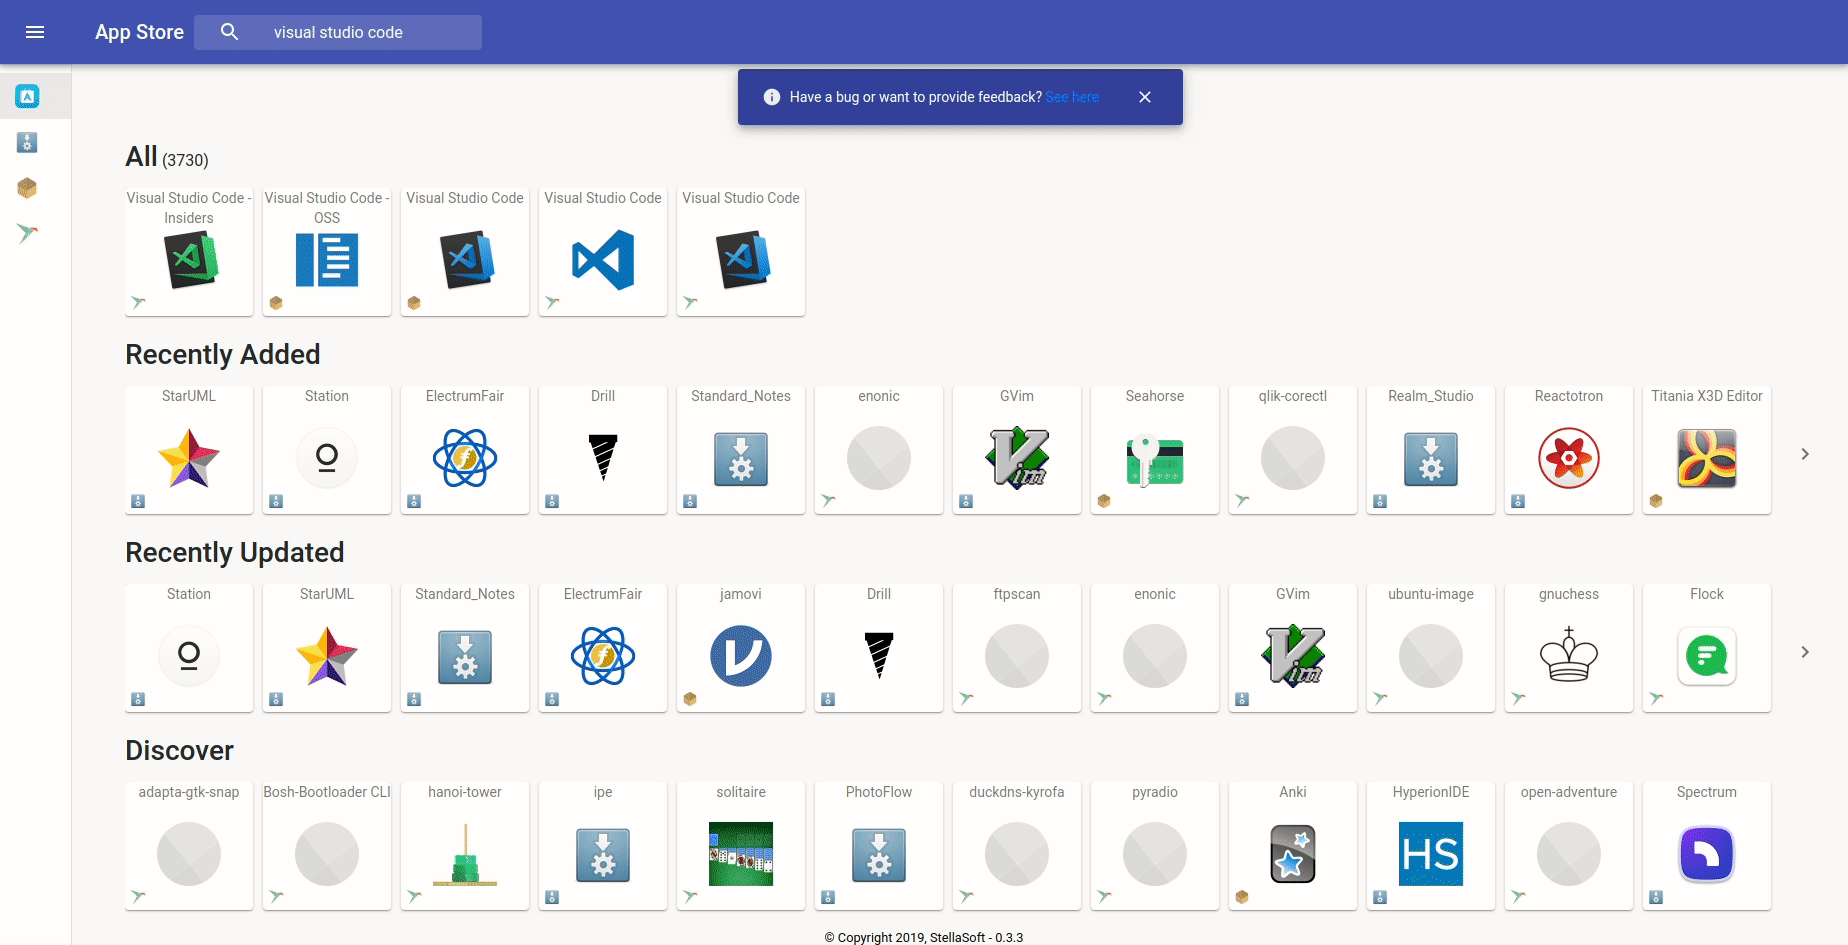Open the qlik-corectl app card
This screenshot has width=1848, height=945.
(x=1293, y=450)
